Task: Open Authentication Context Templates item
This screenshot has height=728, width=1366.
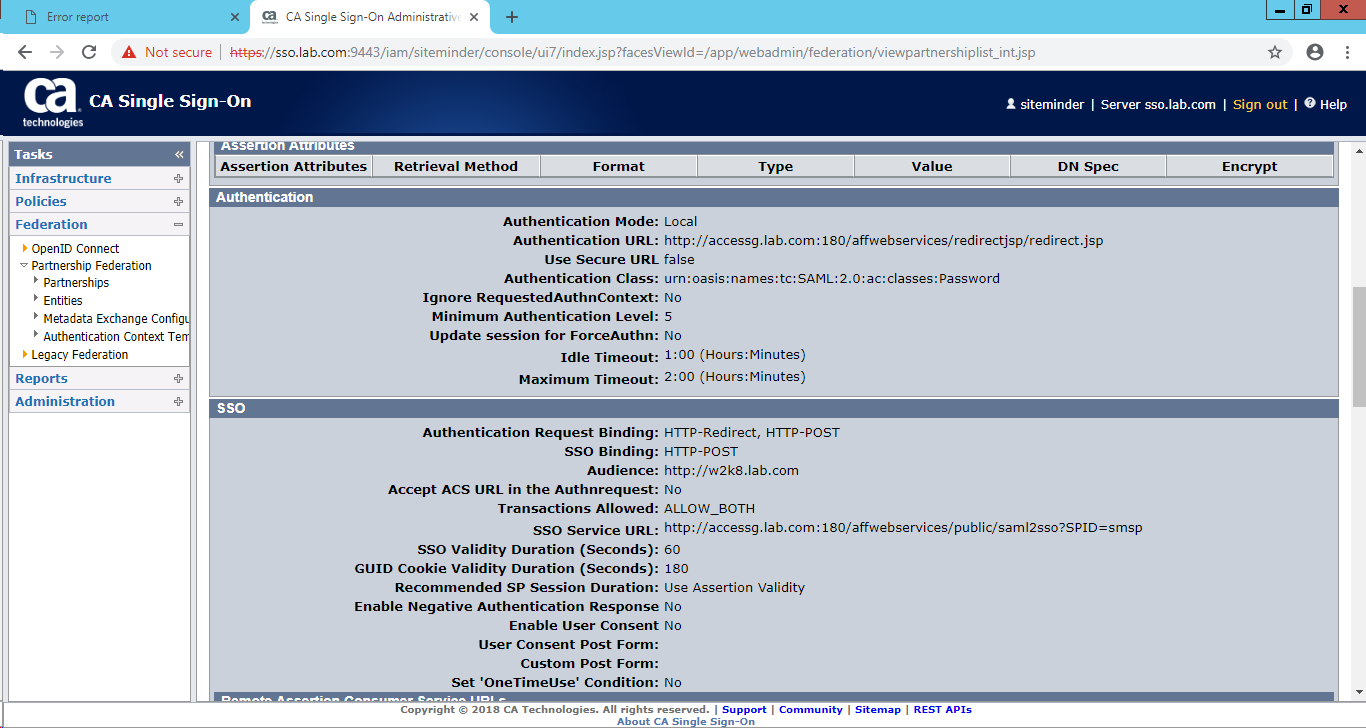Action: point(116,337)
